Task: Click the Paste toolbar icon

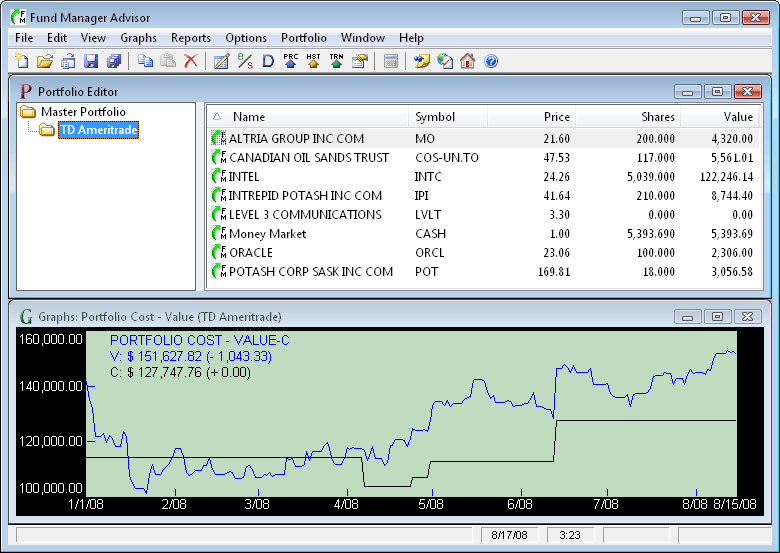Action: coord(168,61)
